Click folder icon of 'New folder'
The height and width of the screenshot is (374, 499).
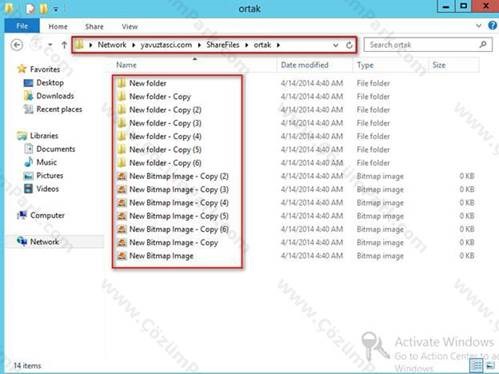pyautogui.click(x=122, y=83)
